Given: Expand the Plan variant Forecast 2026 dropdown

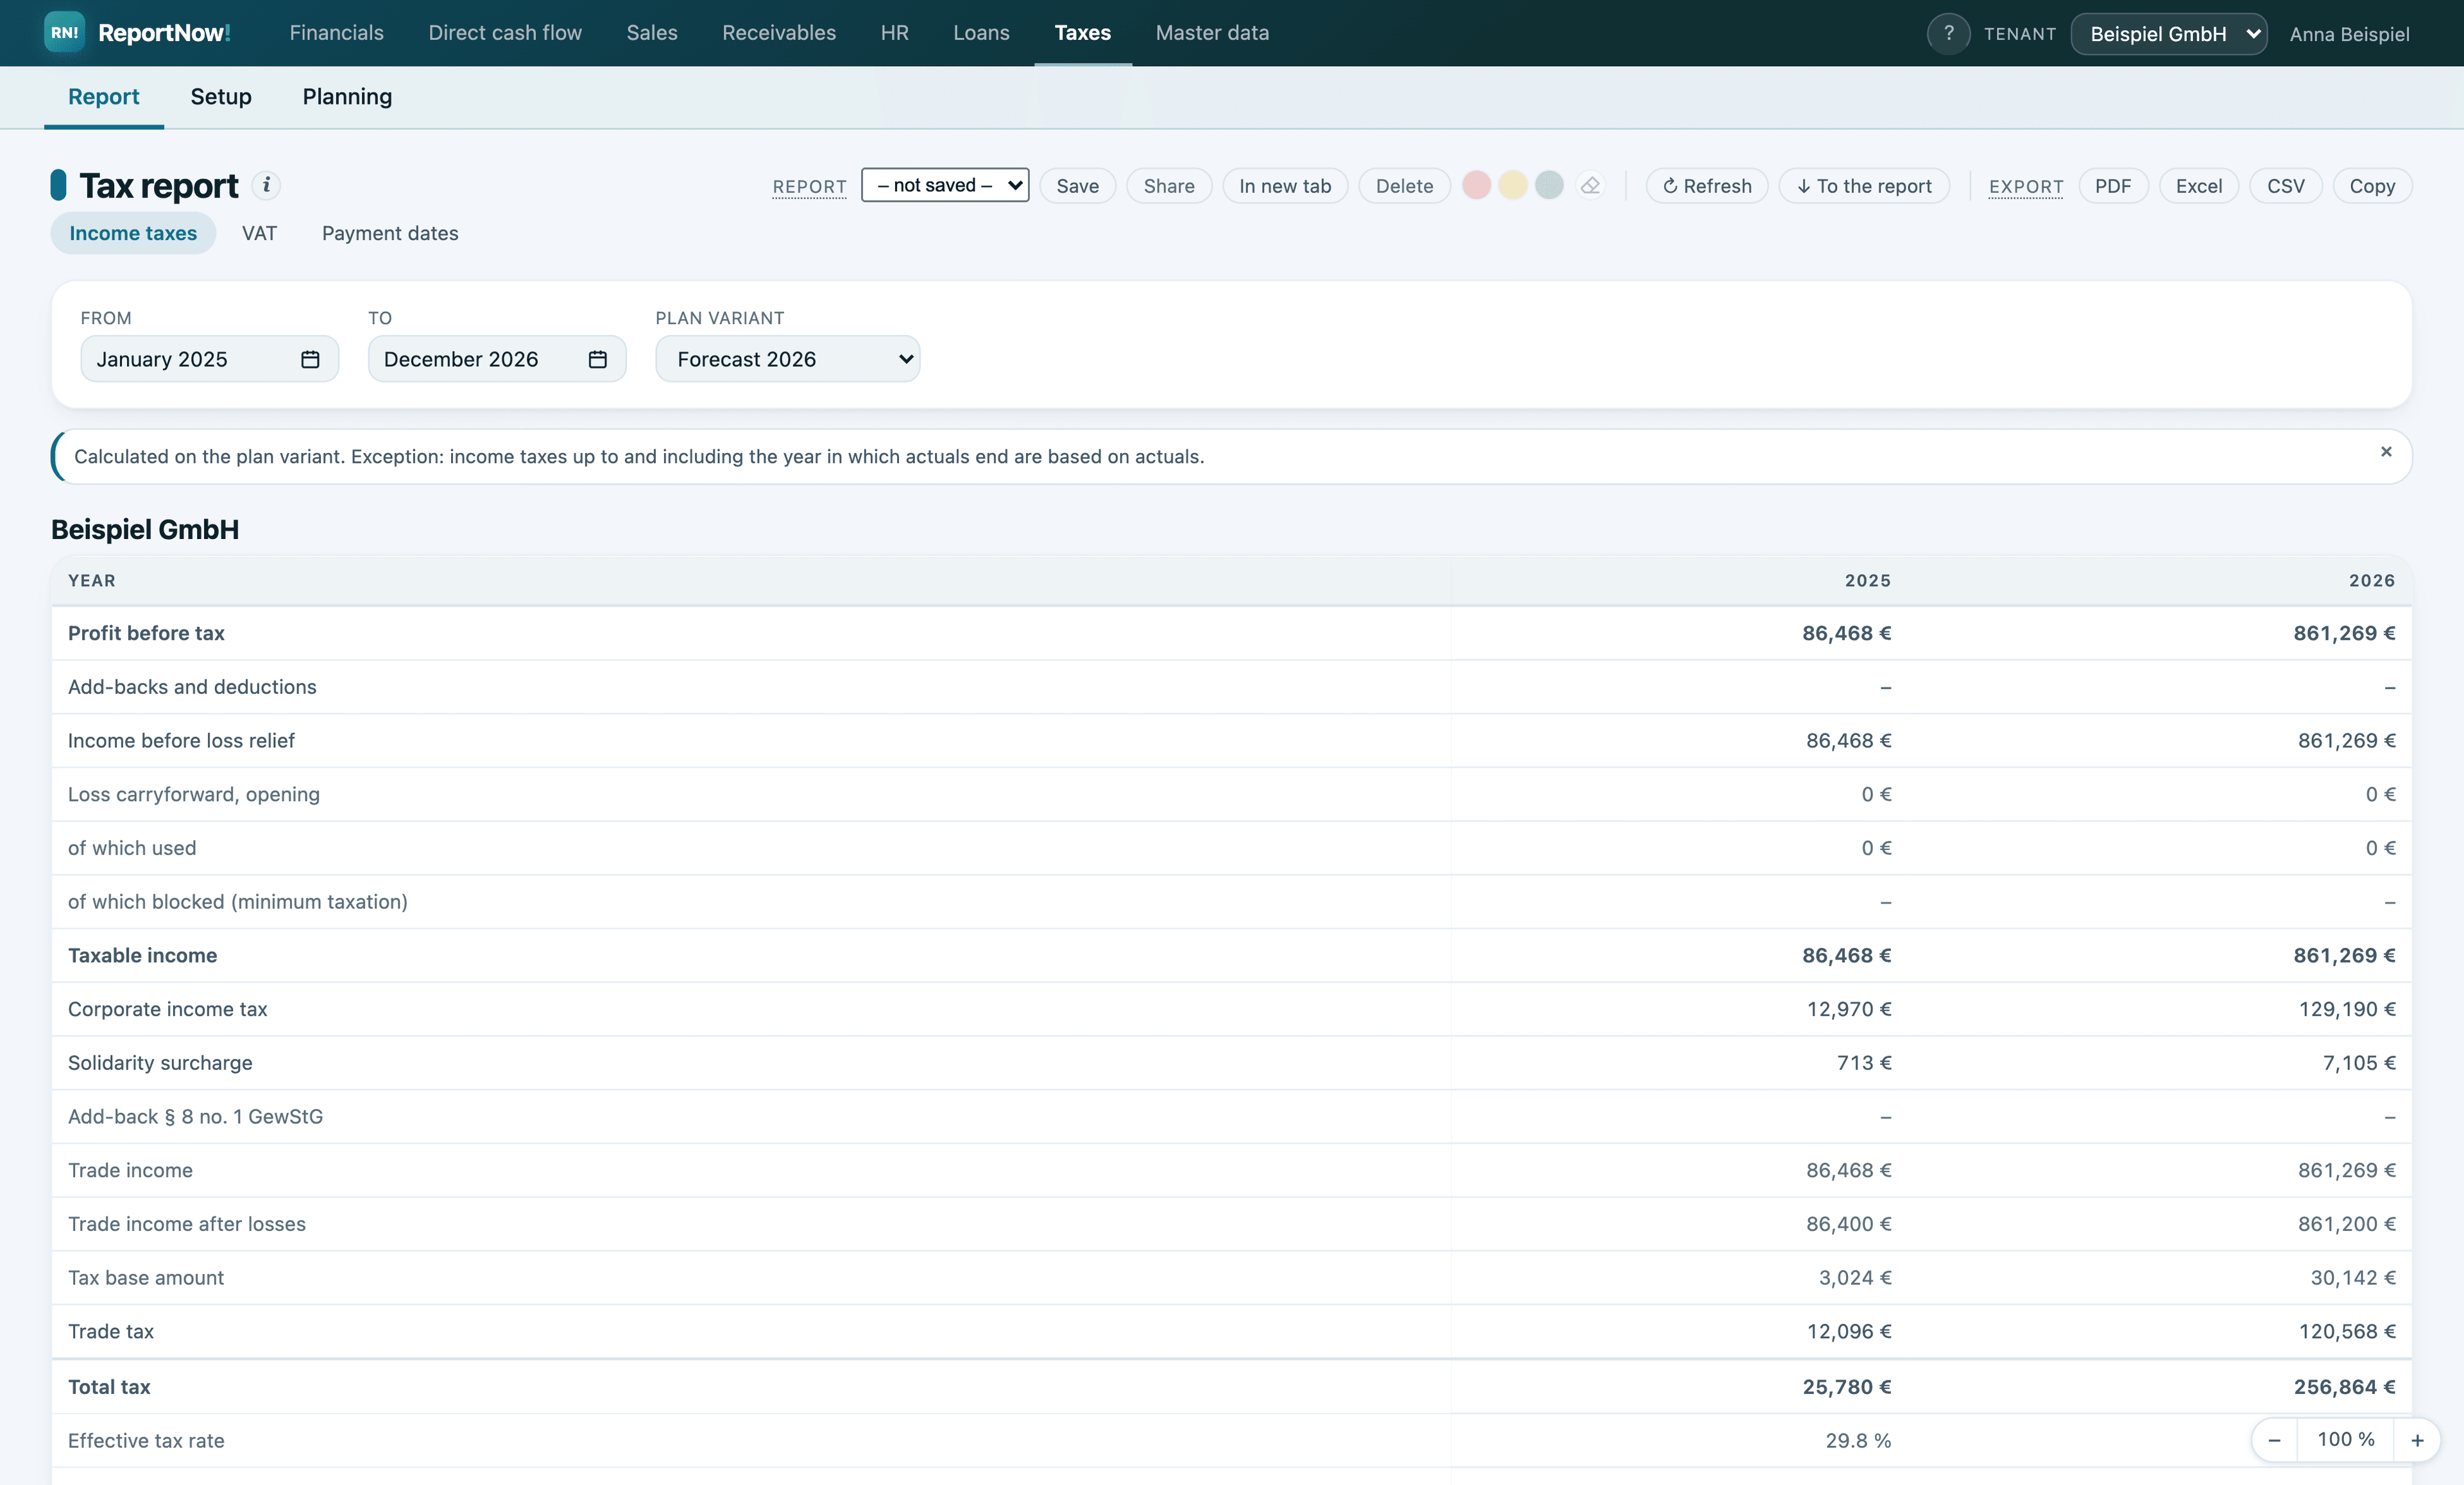Looking at the screenshot, I should click(788, 359).
